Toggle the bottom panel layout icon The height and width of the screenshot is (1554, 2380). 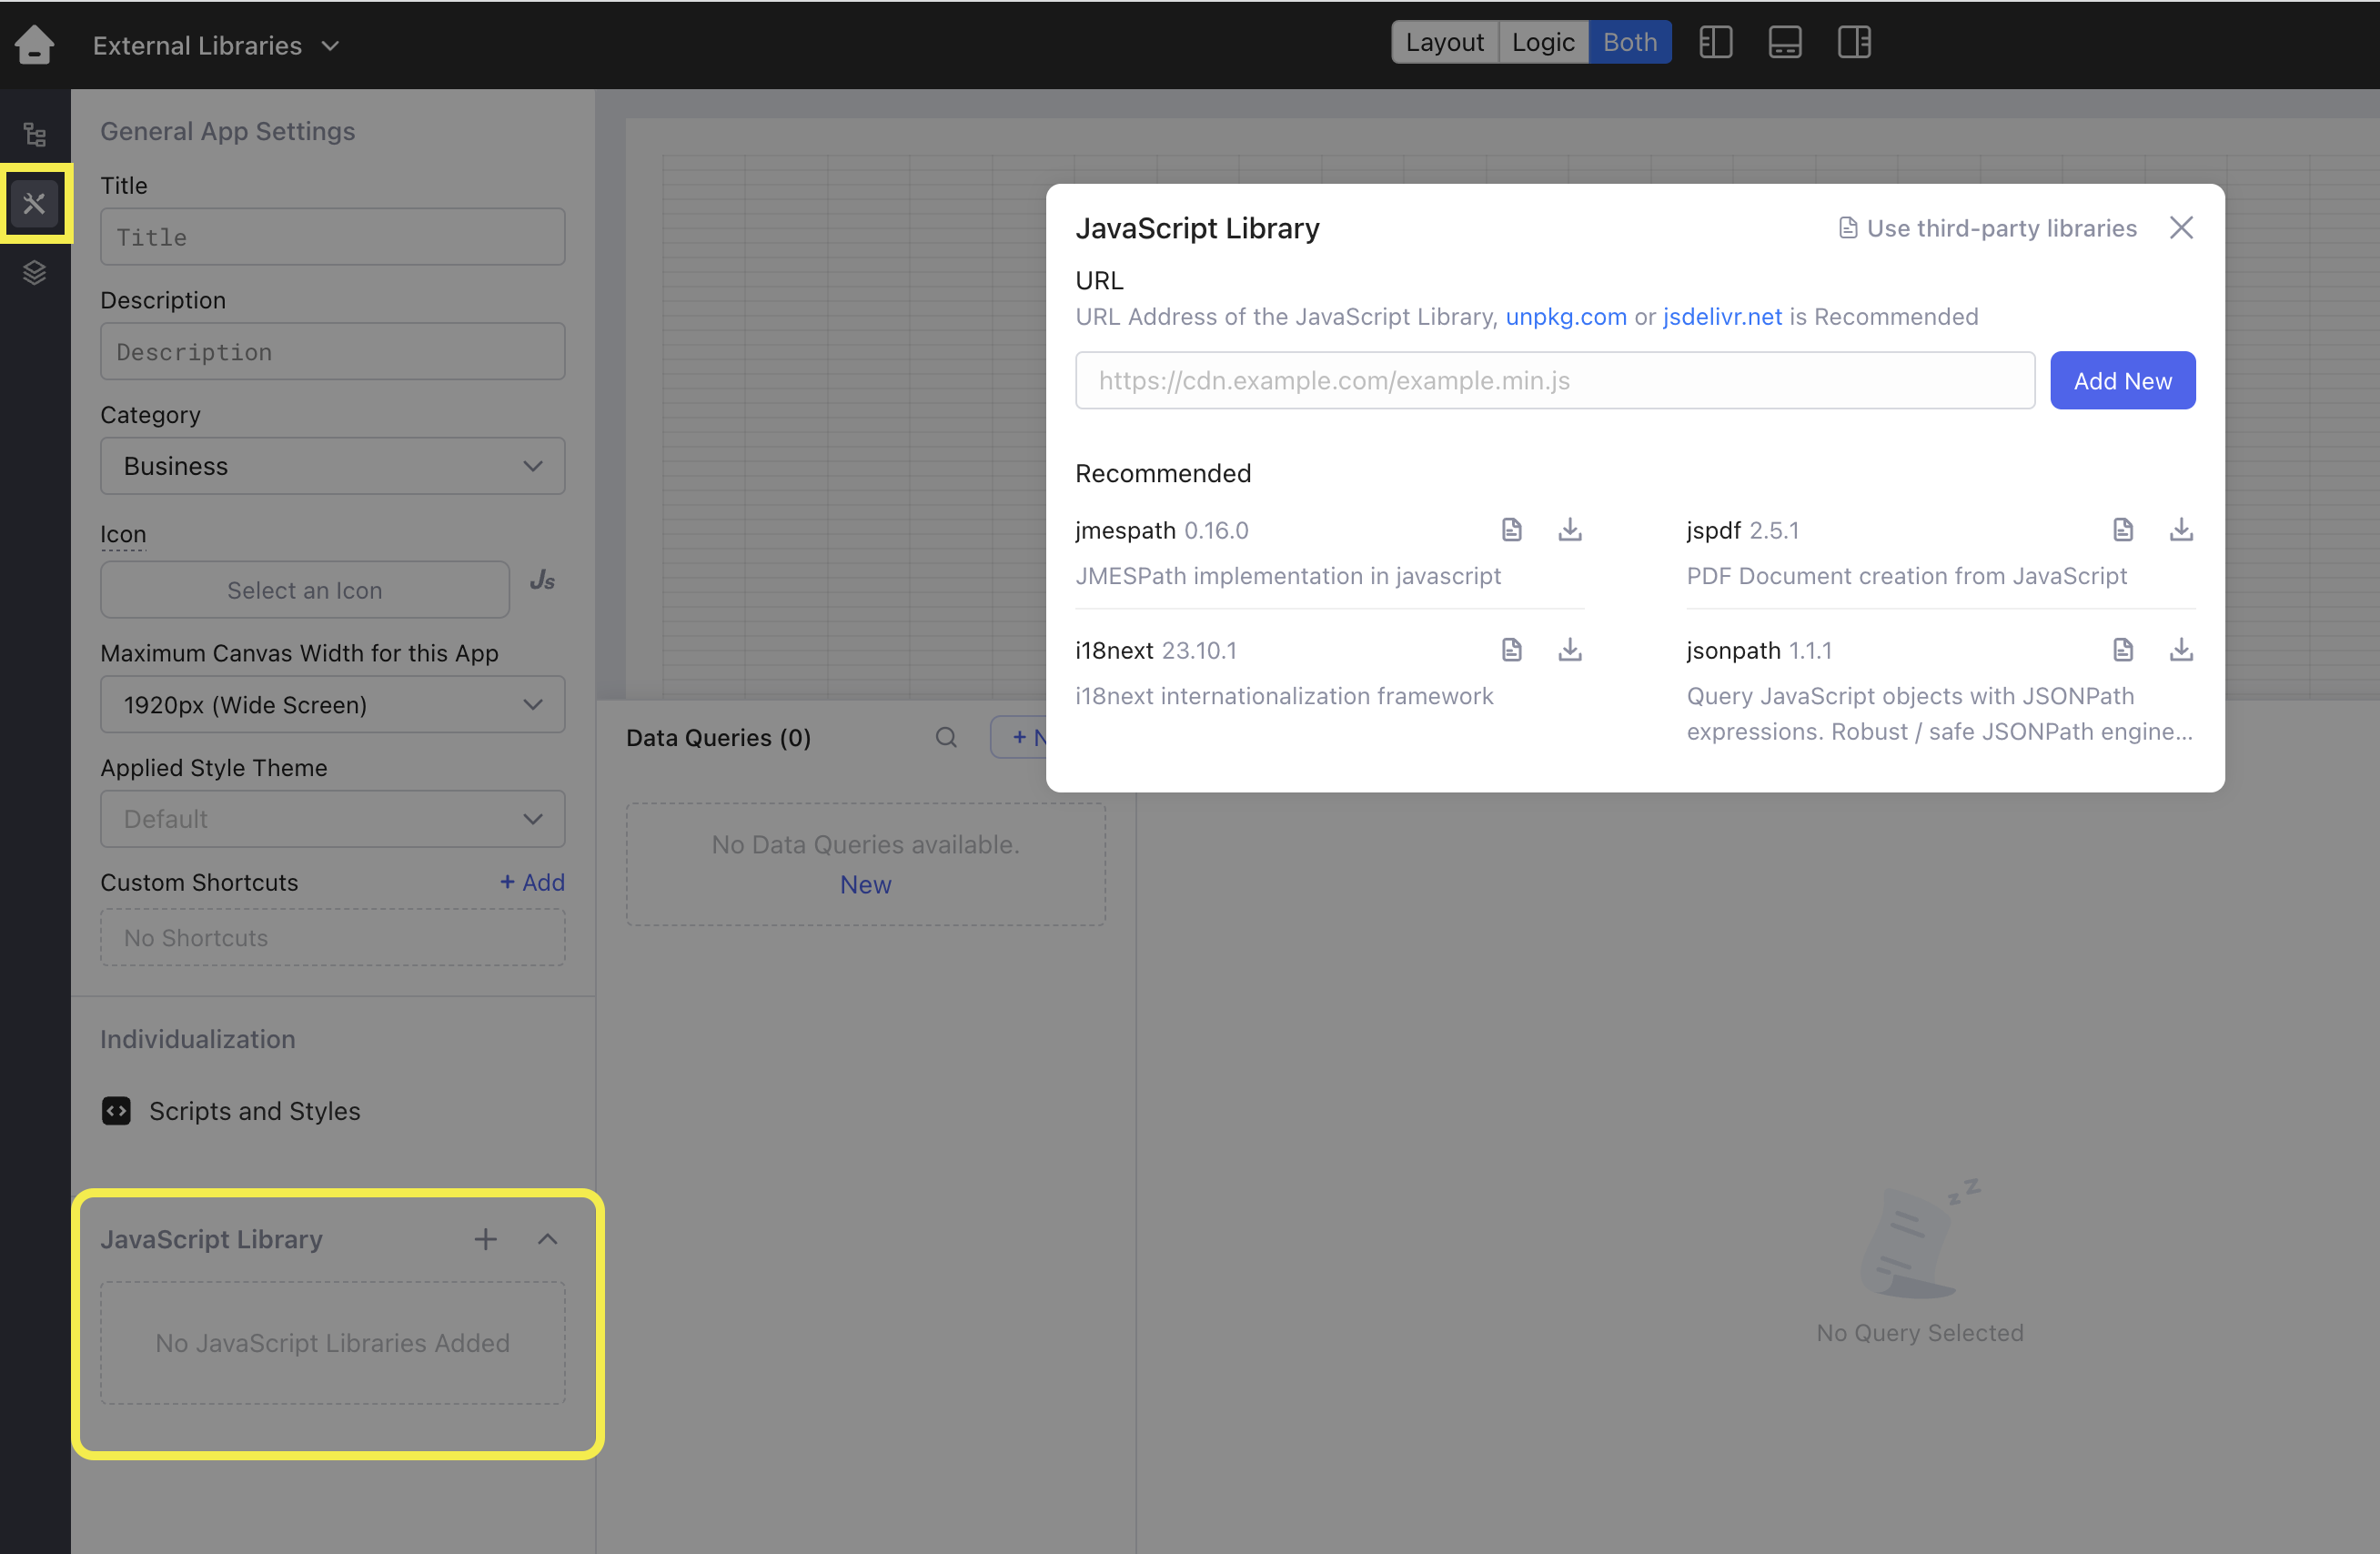click(1784, 42)
